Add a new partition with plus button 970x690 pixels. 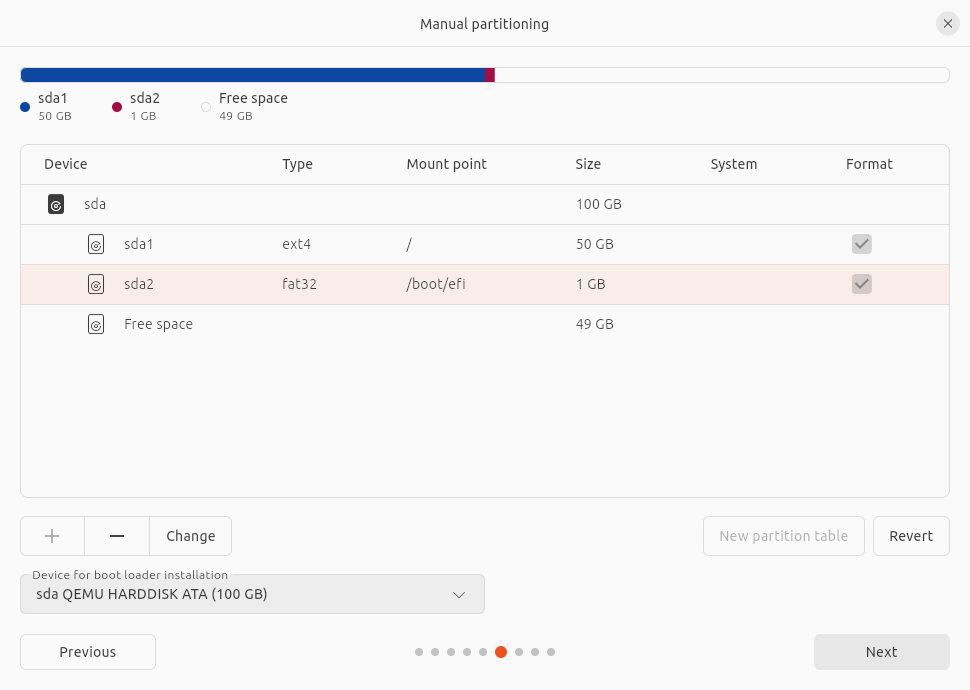[x=53, y=536]
